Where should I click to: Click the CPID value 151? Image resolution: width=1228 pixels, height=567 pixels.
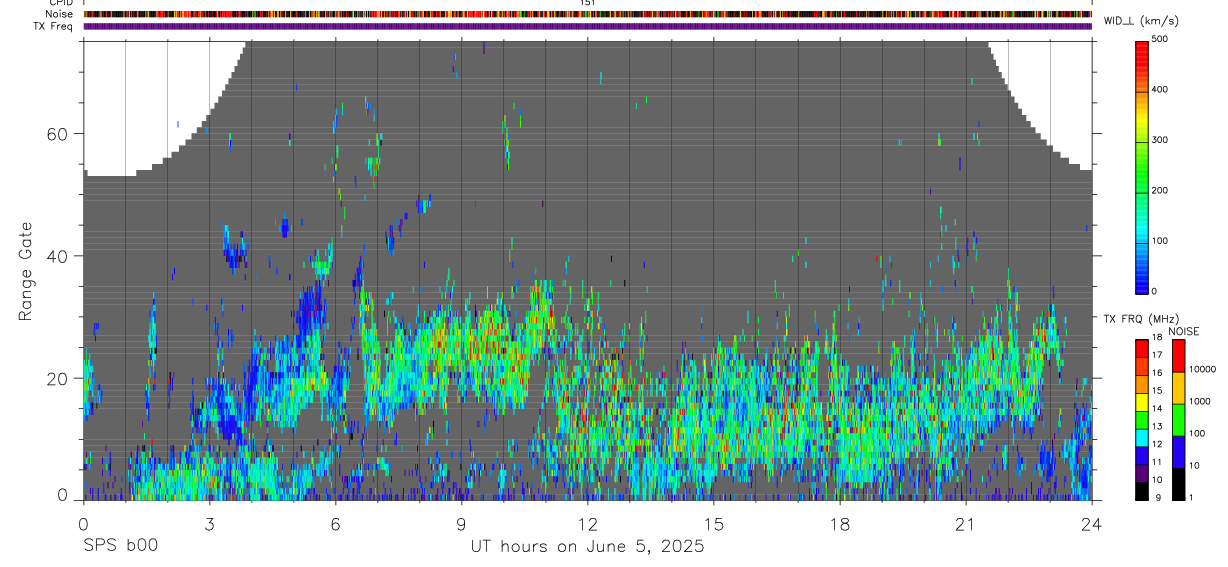(587, 3)
